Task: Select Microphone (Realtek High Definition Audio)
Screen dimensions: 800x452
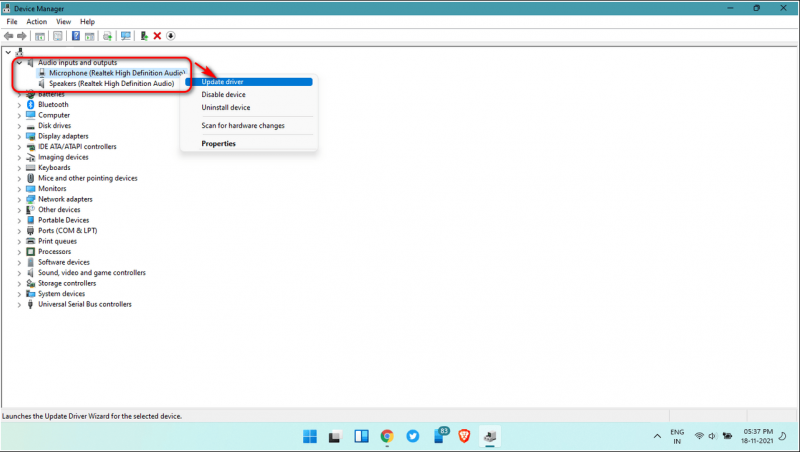Action: [117, 73]
